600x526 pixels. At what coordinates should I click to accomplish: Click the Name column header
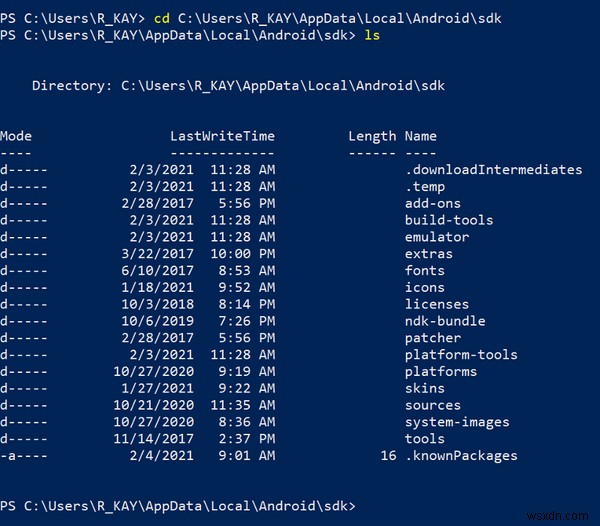tap(421, 136)
